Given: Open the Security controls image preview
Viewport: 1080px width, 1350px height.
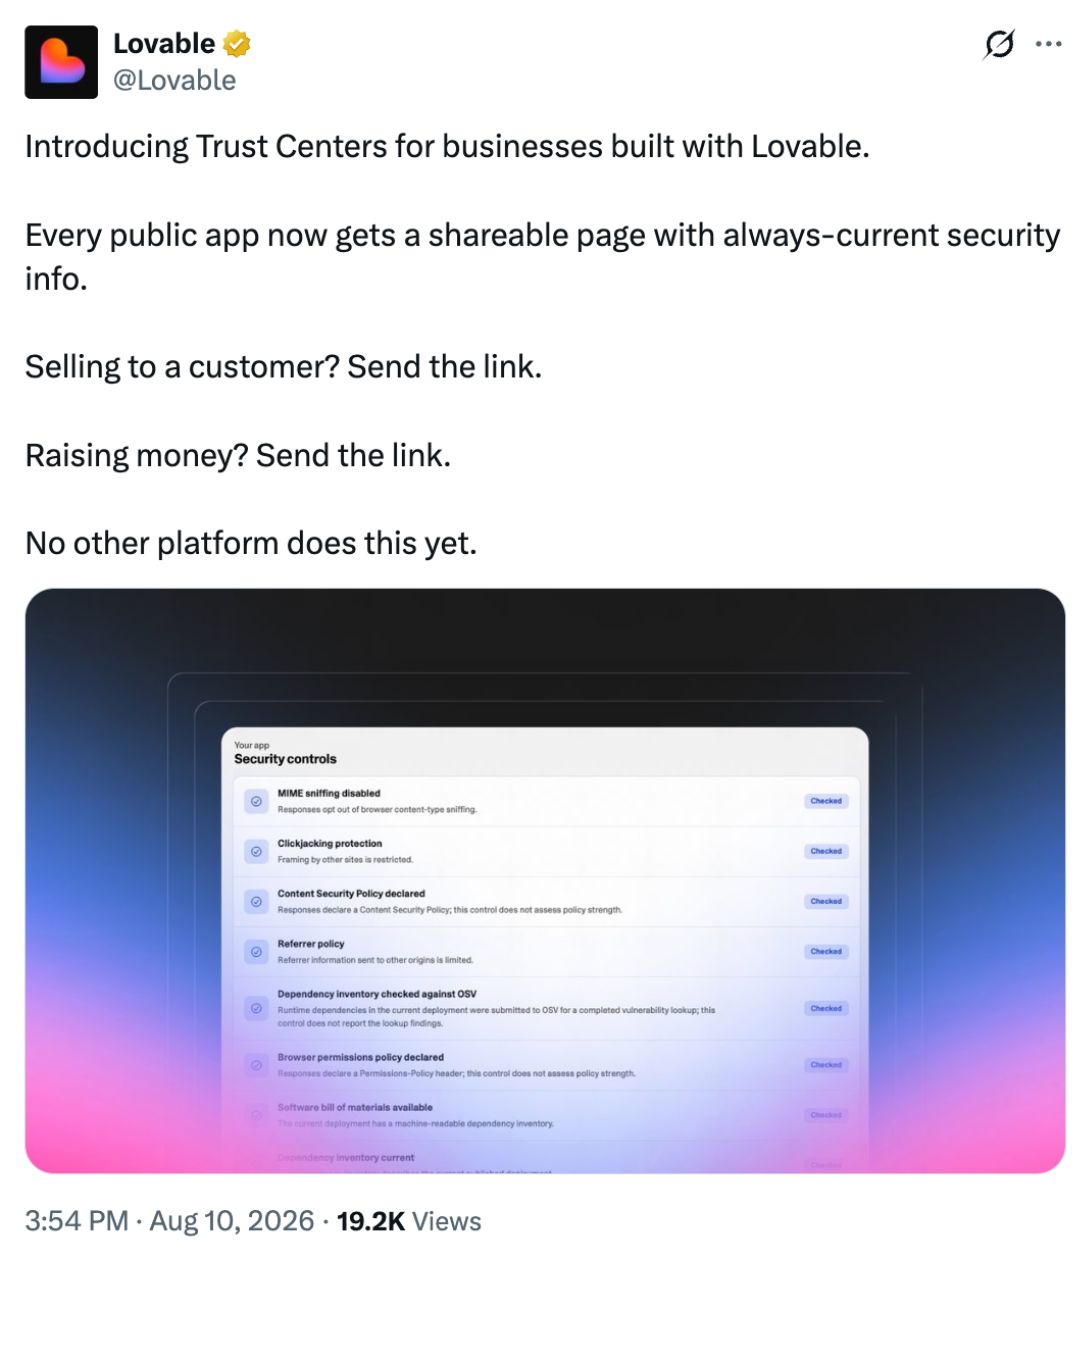Looking at the screenshot, I should [545, 881].
